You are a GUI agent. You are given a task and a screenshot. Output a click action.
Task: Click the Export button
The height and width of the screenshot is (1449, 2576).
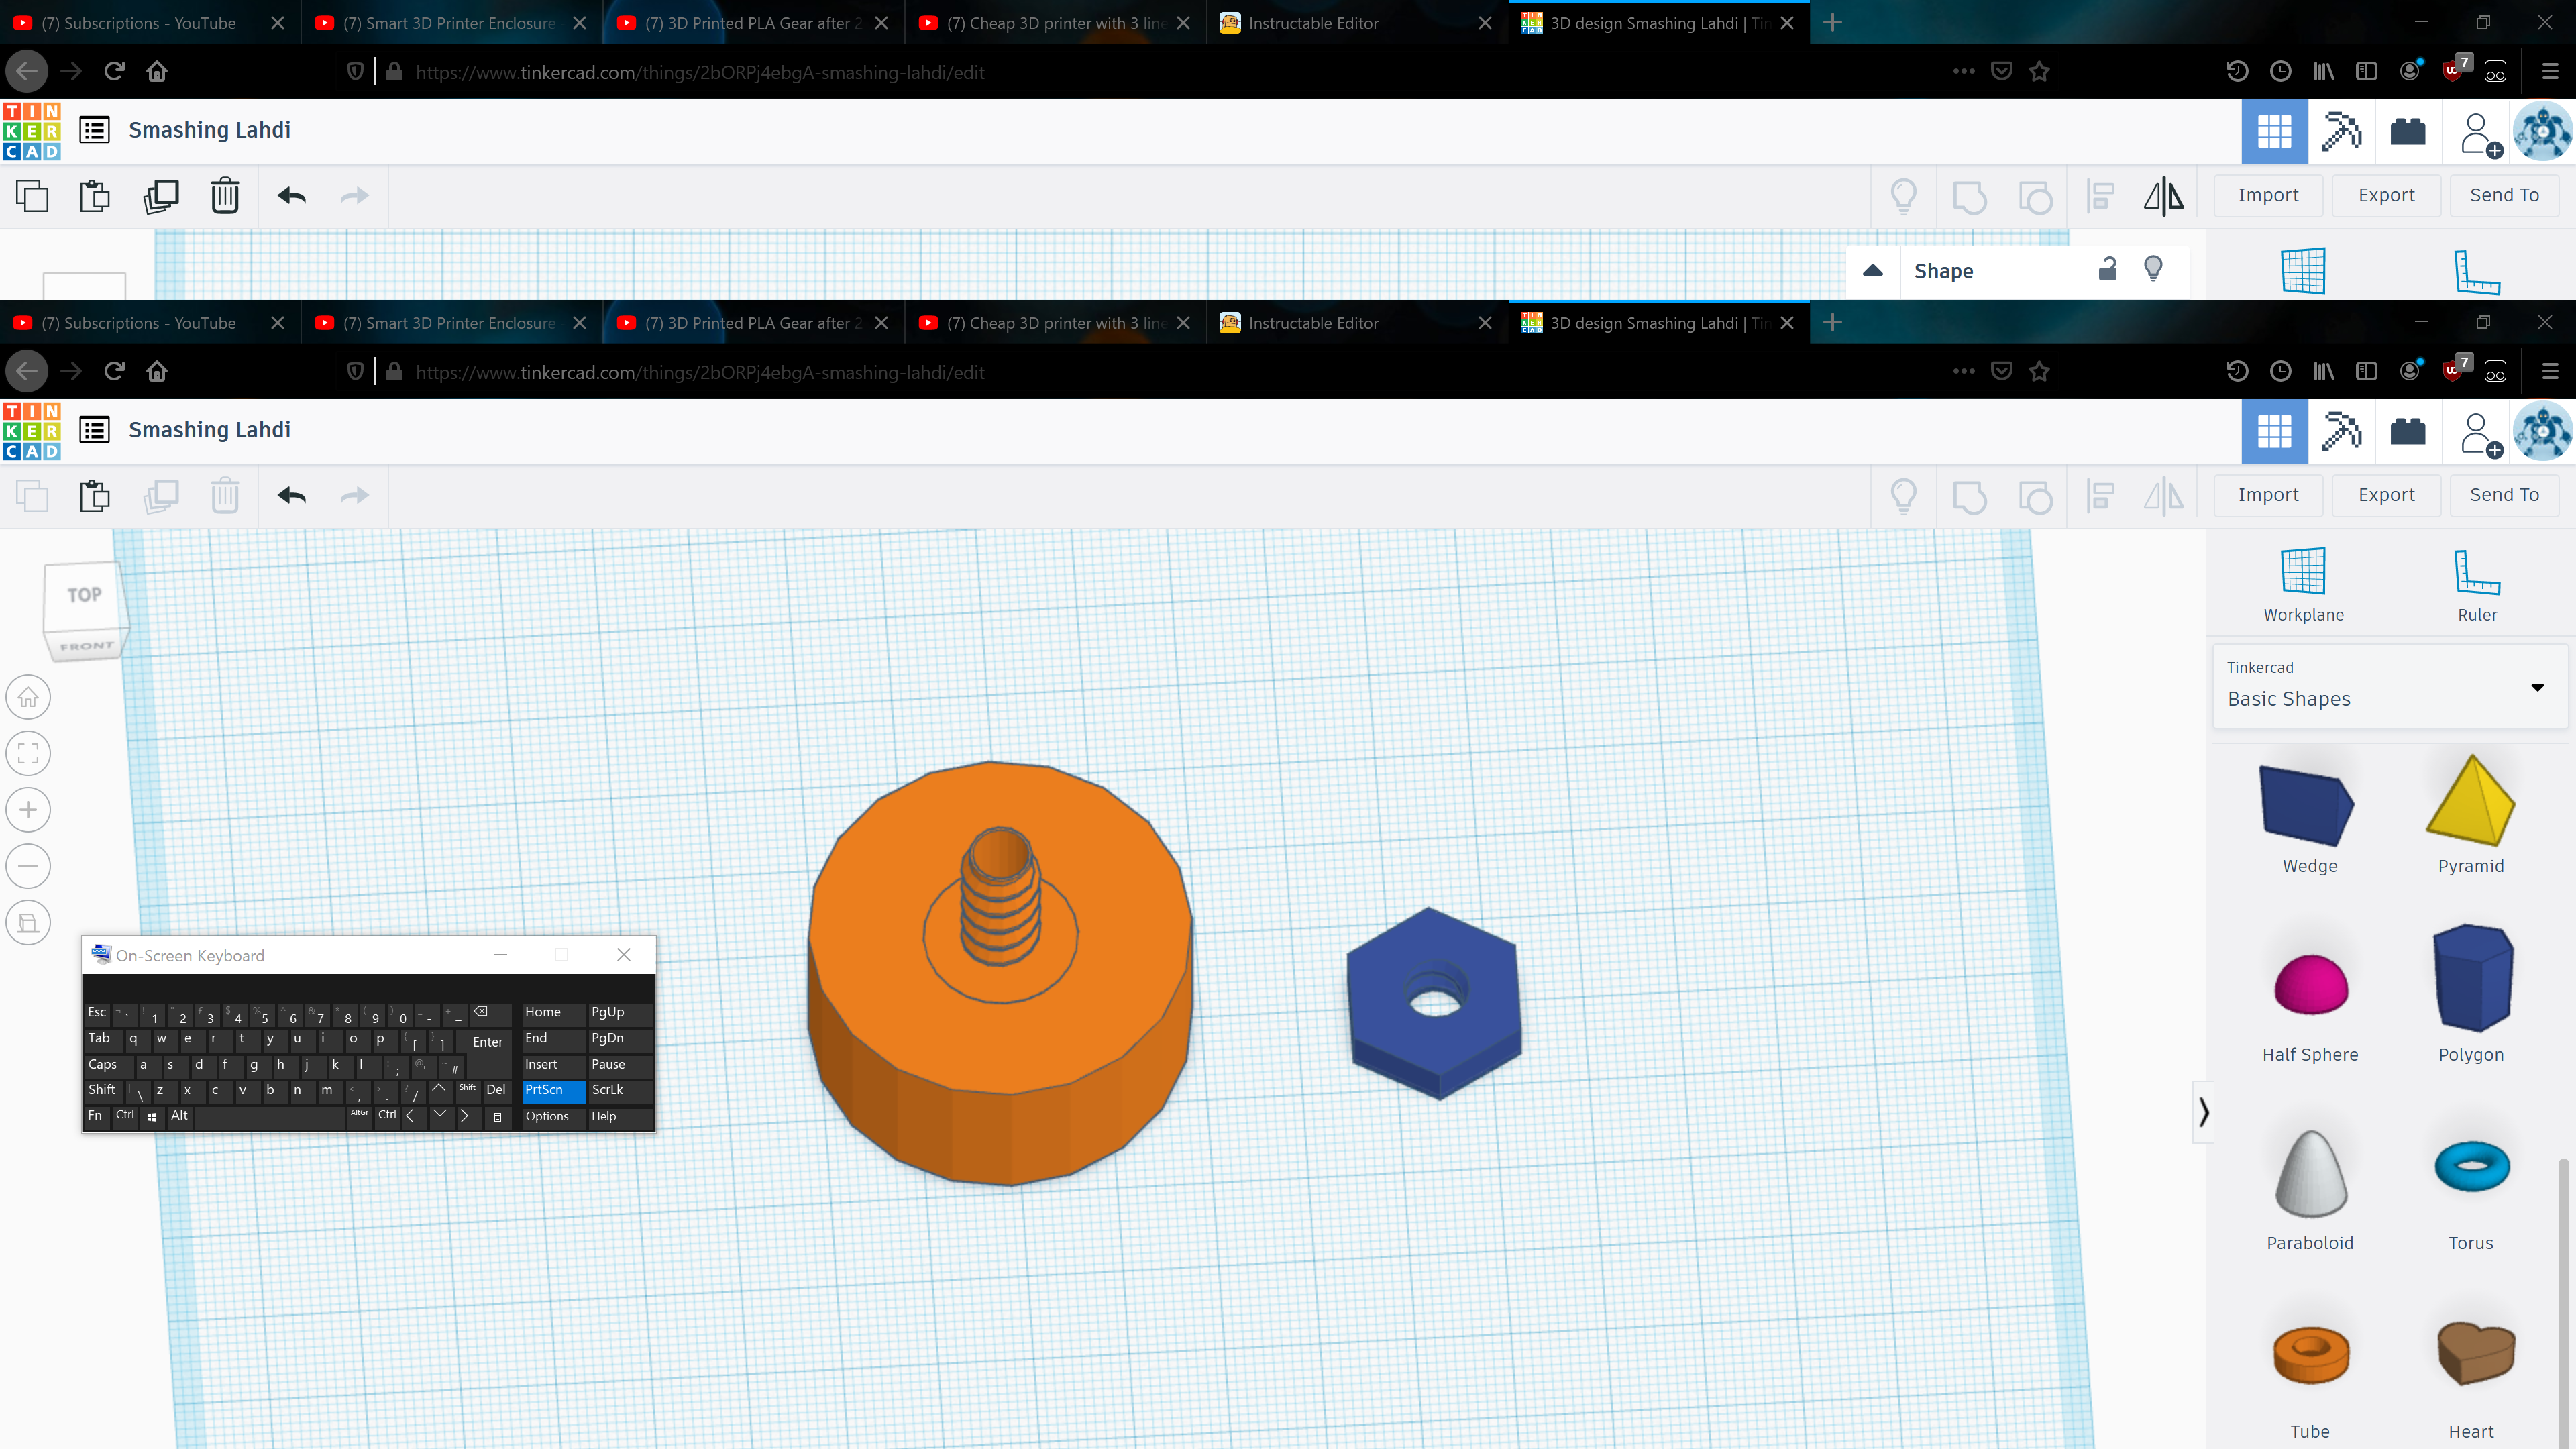[x=2386, y=495]
